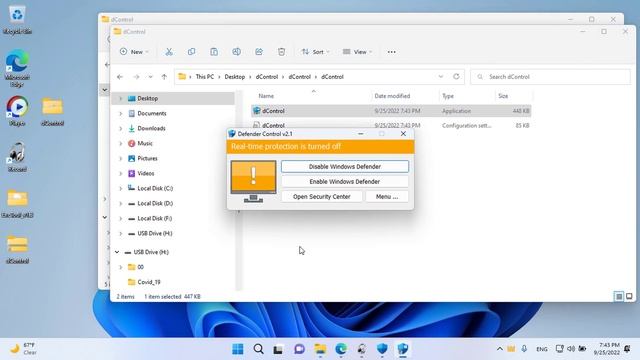The image size is (640, 360).
Task: Open File Explorer from the taskbar
Action: [320, 349]
